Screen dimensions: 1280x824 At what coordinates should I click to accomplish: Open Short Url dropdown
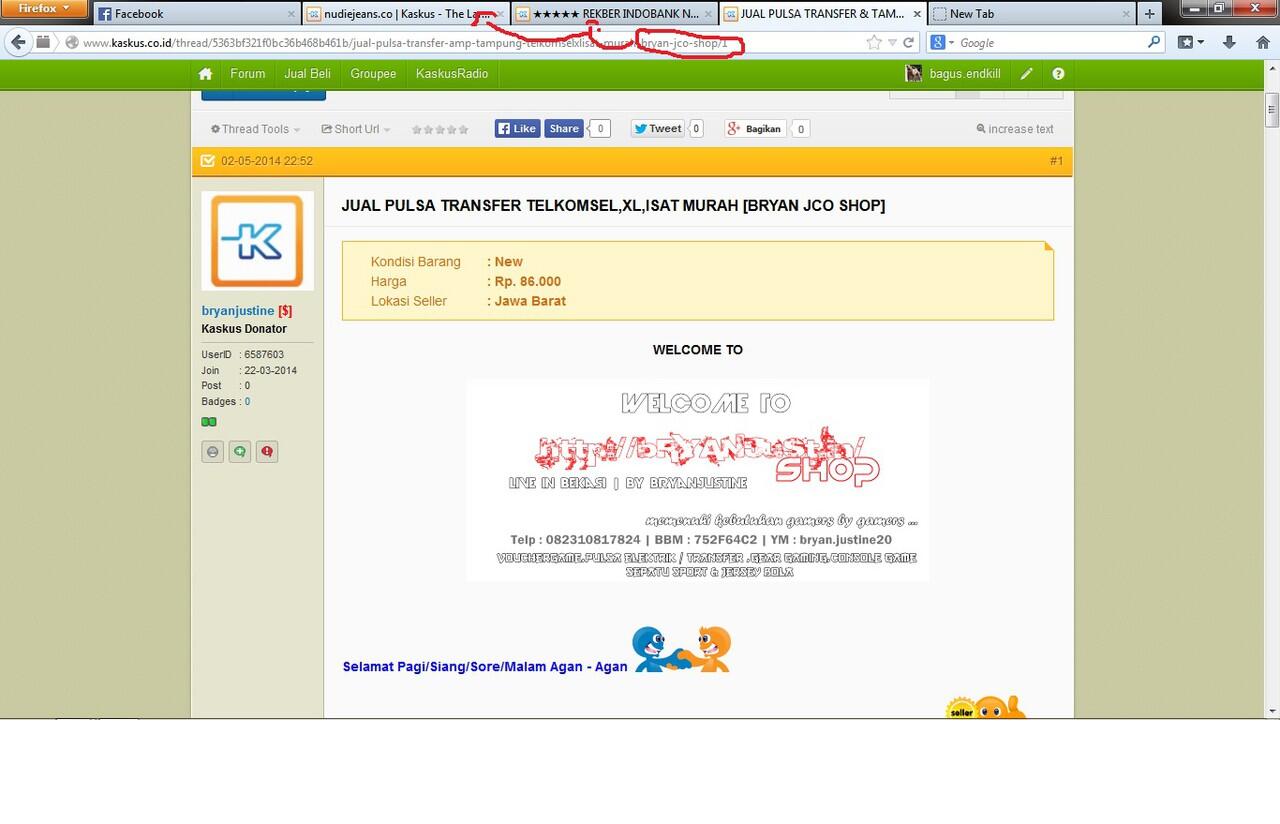[x=356, y=129]
